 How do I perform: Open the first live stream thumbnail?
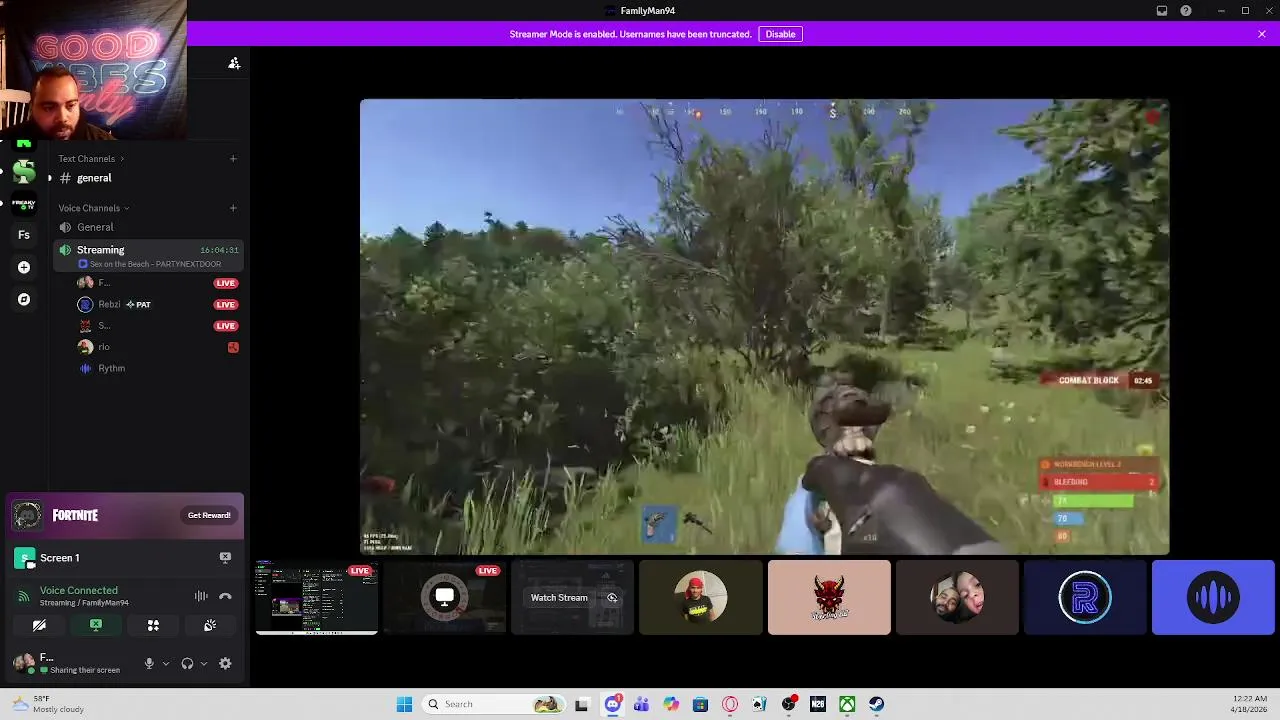pos(317,597)
